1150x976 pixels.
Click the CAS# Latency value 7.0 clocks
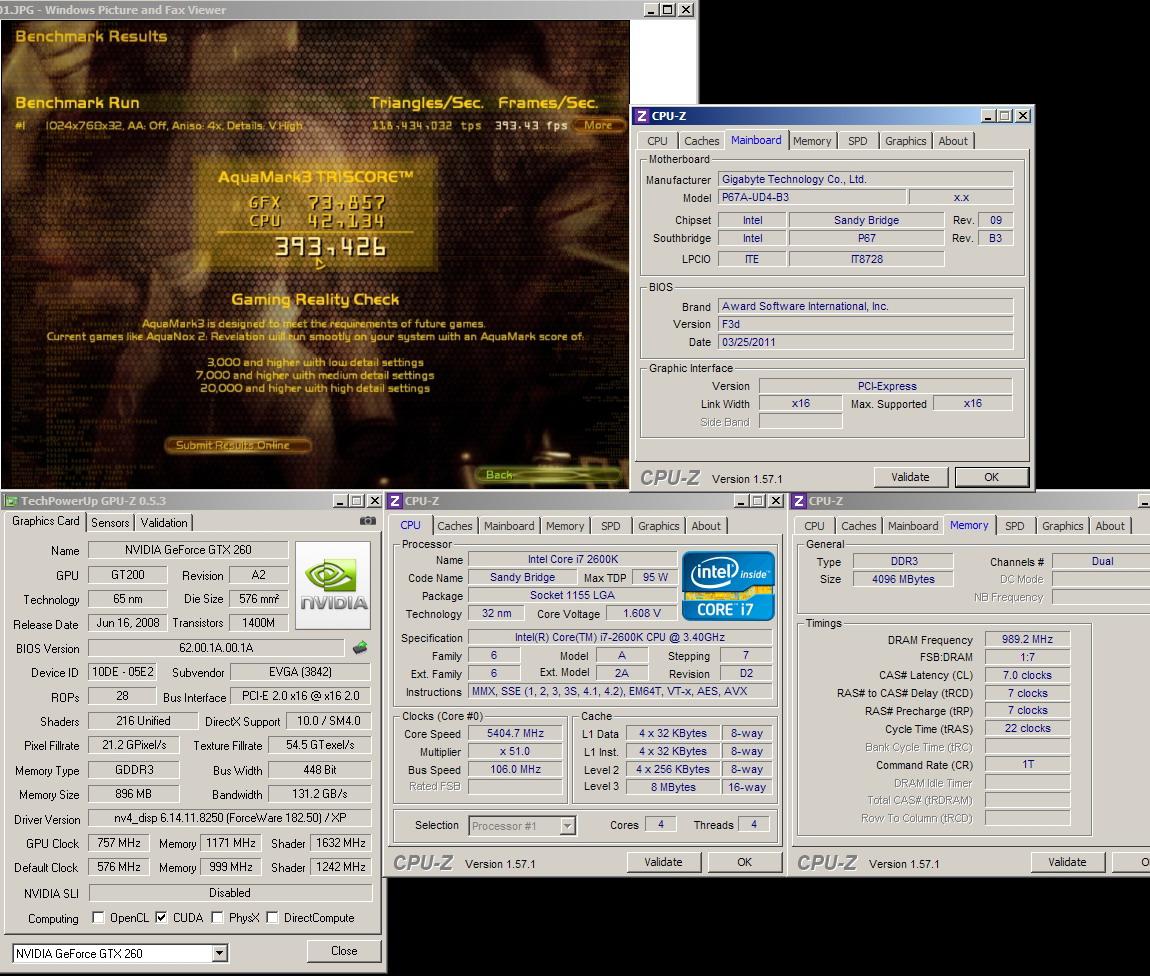pyautogui.click(x=1027, y=675)
